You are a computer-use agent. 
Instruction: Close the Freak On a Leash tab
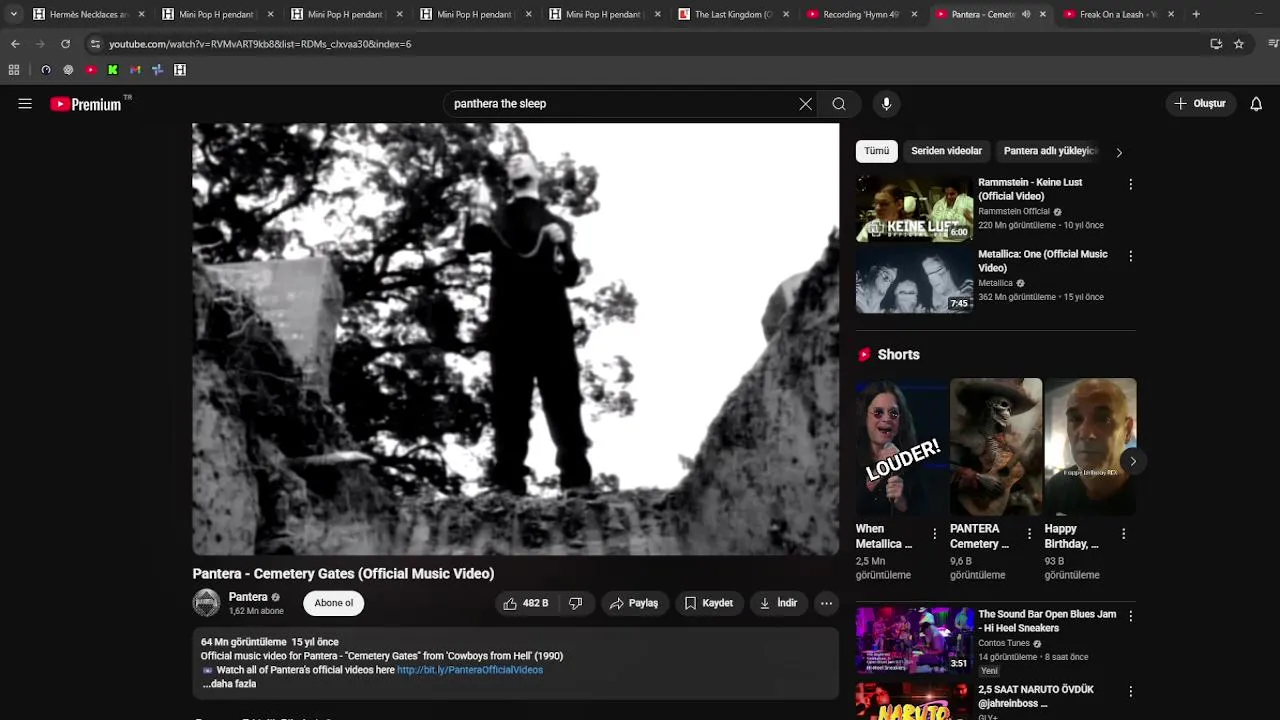click(x=1171, y=15)
